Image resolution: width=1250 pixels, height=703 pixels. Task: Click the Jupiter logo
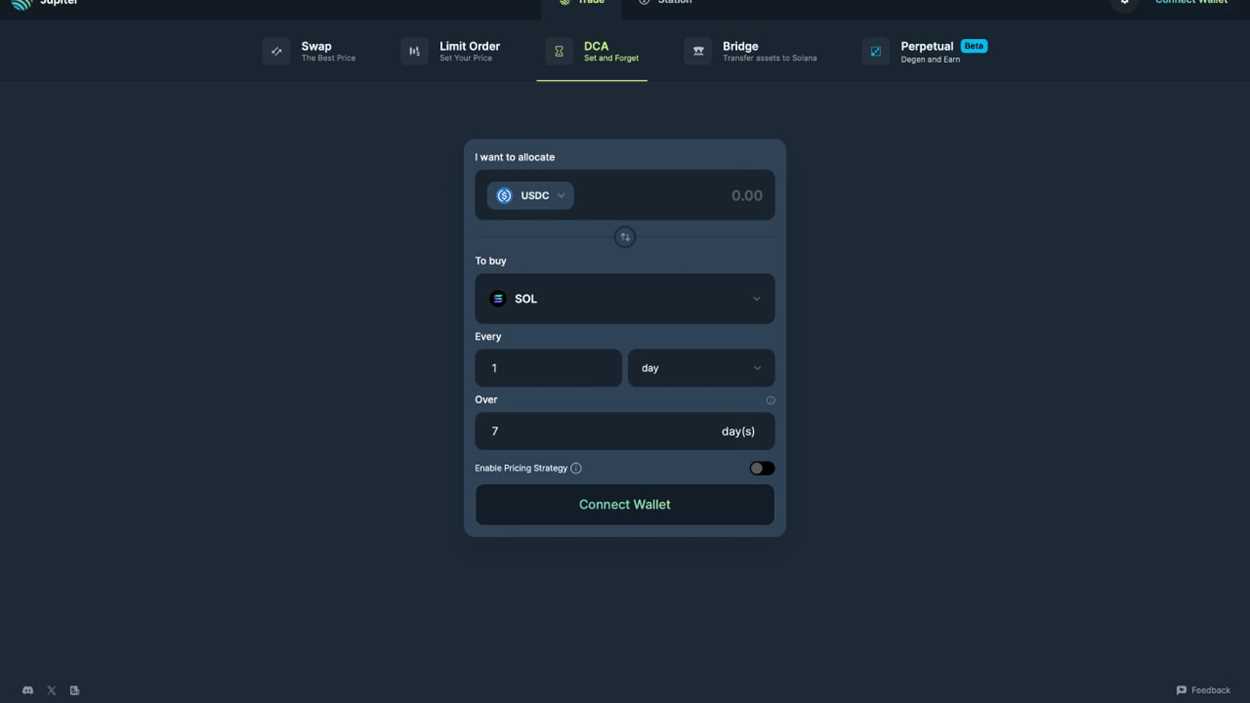22,3
